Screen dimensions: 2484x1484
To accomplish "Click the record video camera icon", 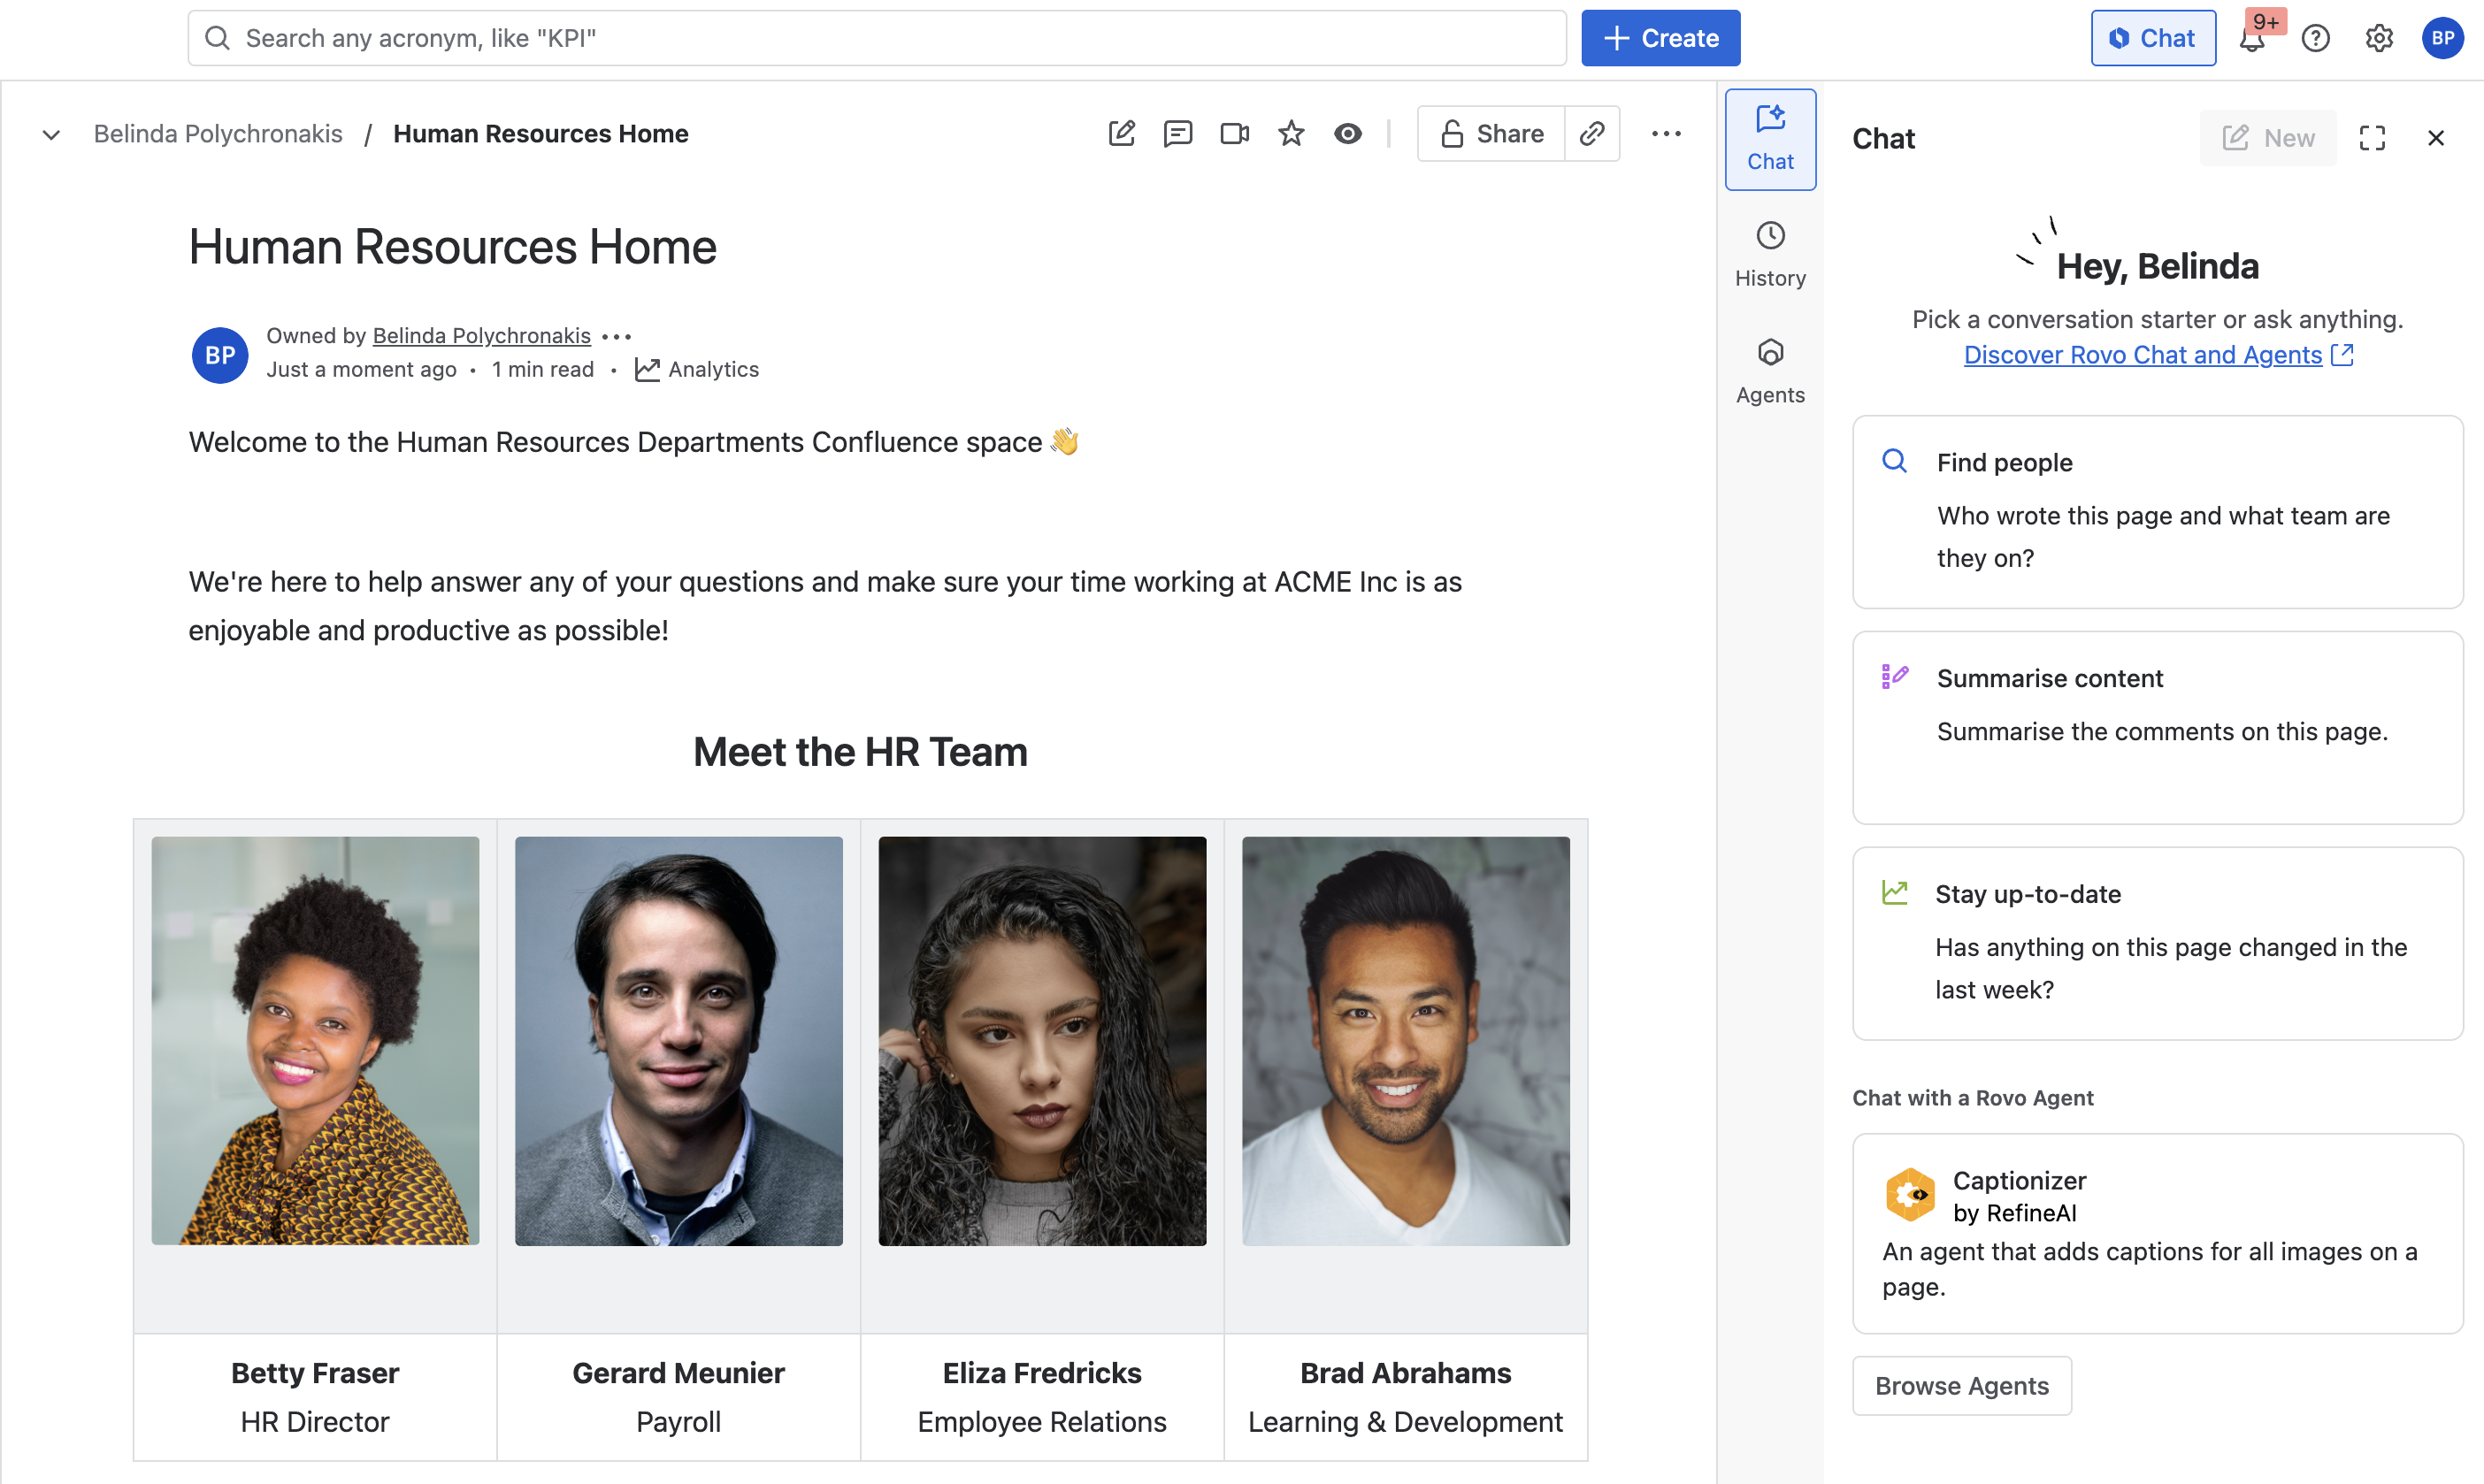I will point(1234,134).
